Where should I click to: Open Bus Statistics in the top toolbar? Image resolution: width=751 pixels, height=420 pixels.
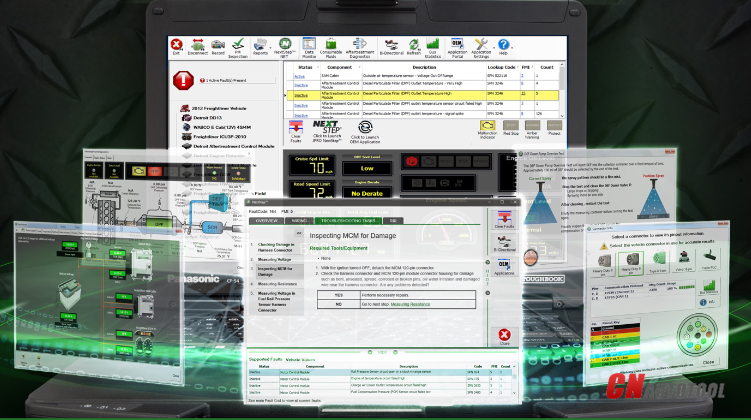pos(432,48)
